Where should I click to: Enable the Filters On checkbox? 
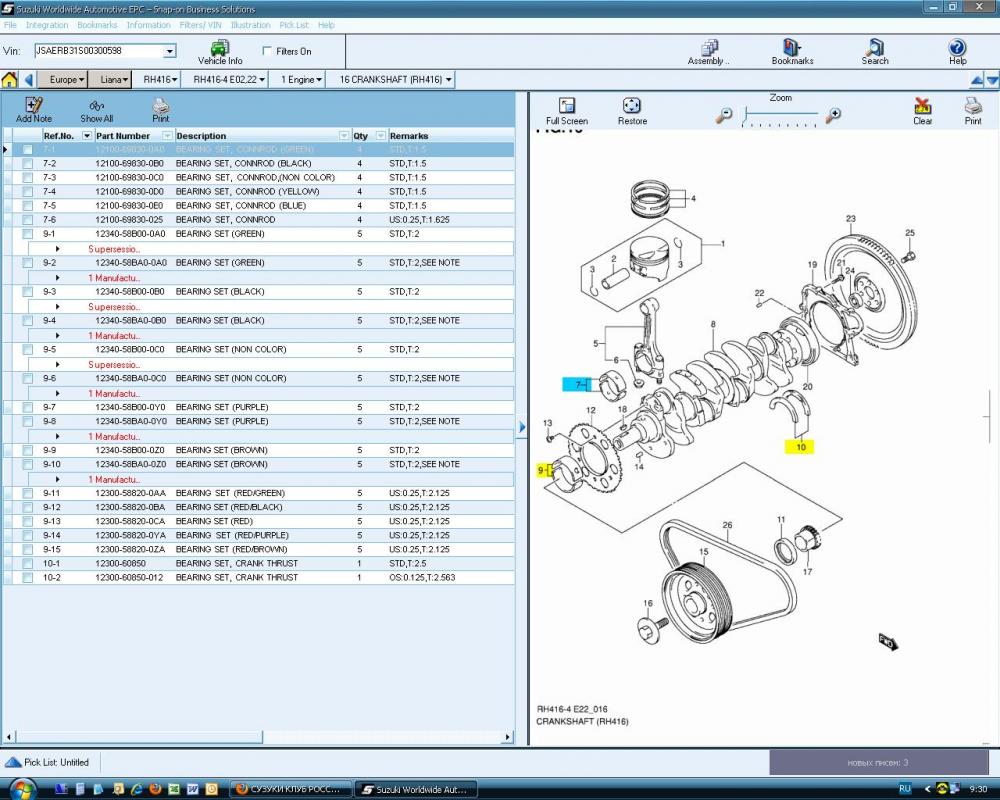267,51
